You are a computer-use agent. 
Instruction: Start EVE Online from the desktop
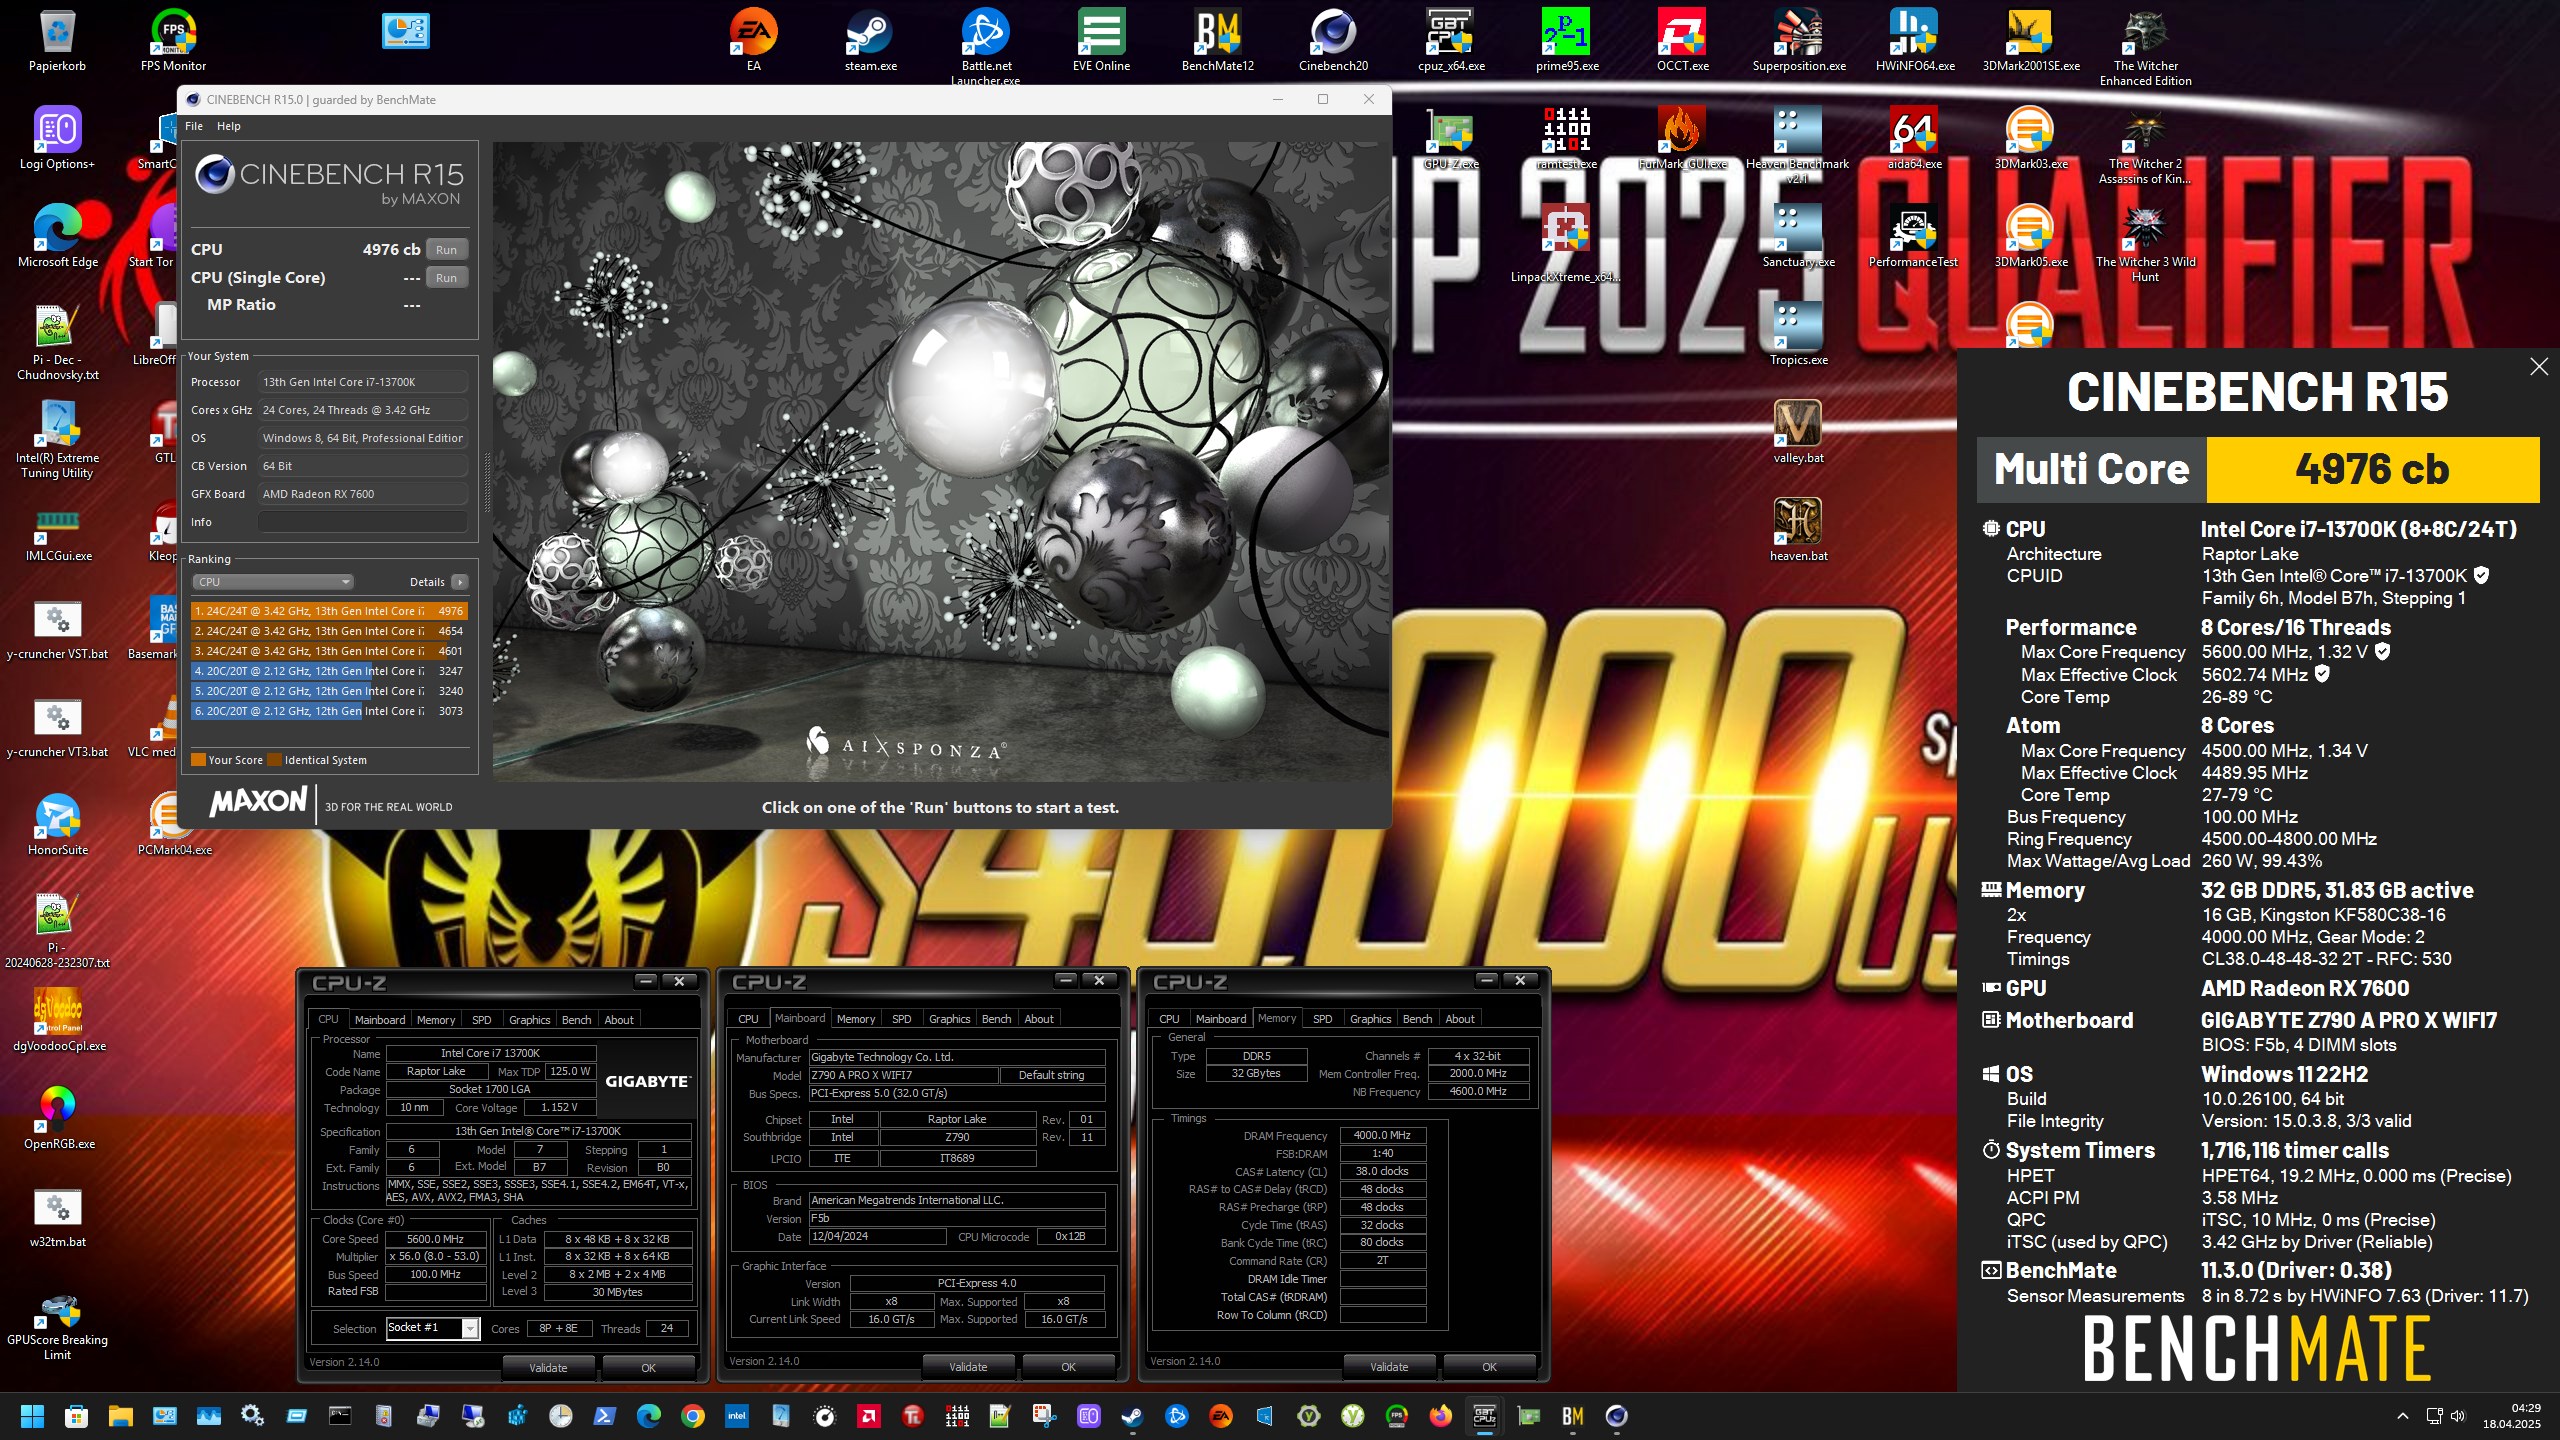1101,40
